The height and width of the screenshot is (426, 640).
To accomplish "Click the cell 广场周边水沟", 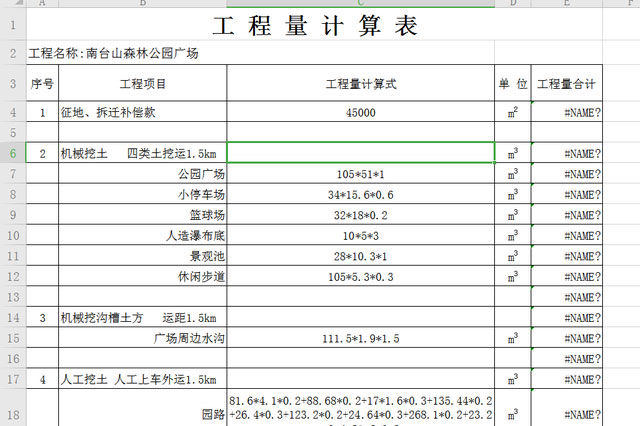I will [142, 337].
